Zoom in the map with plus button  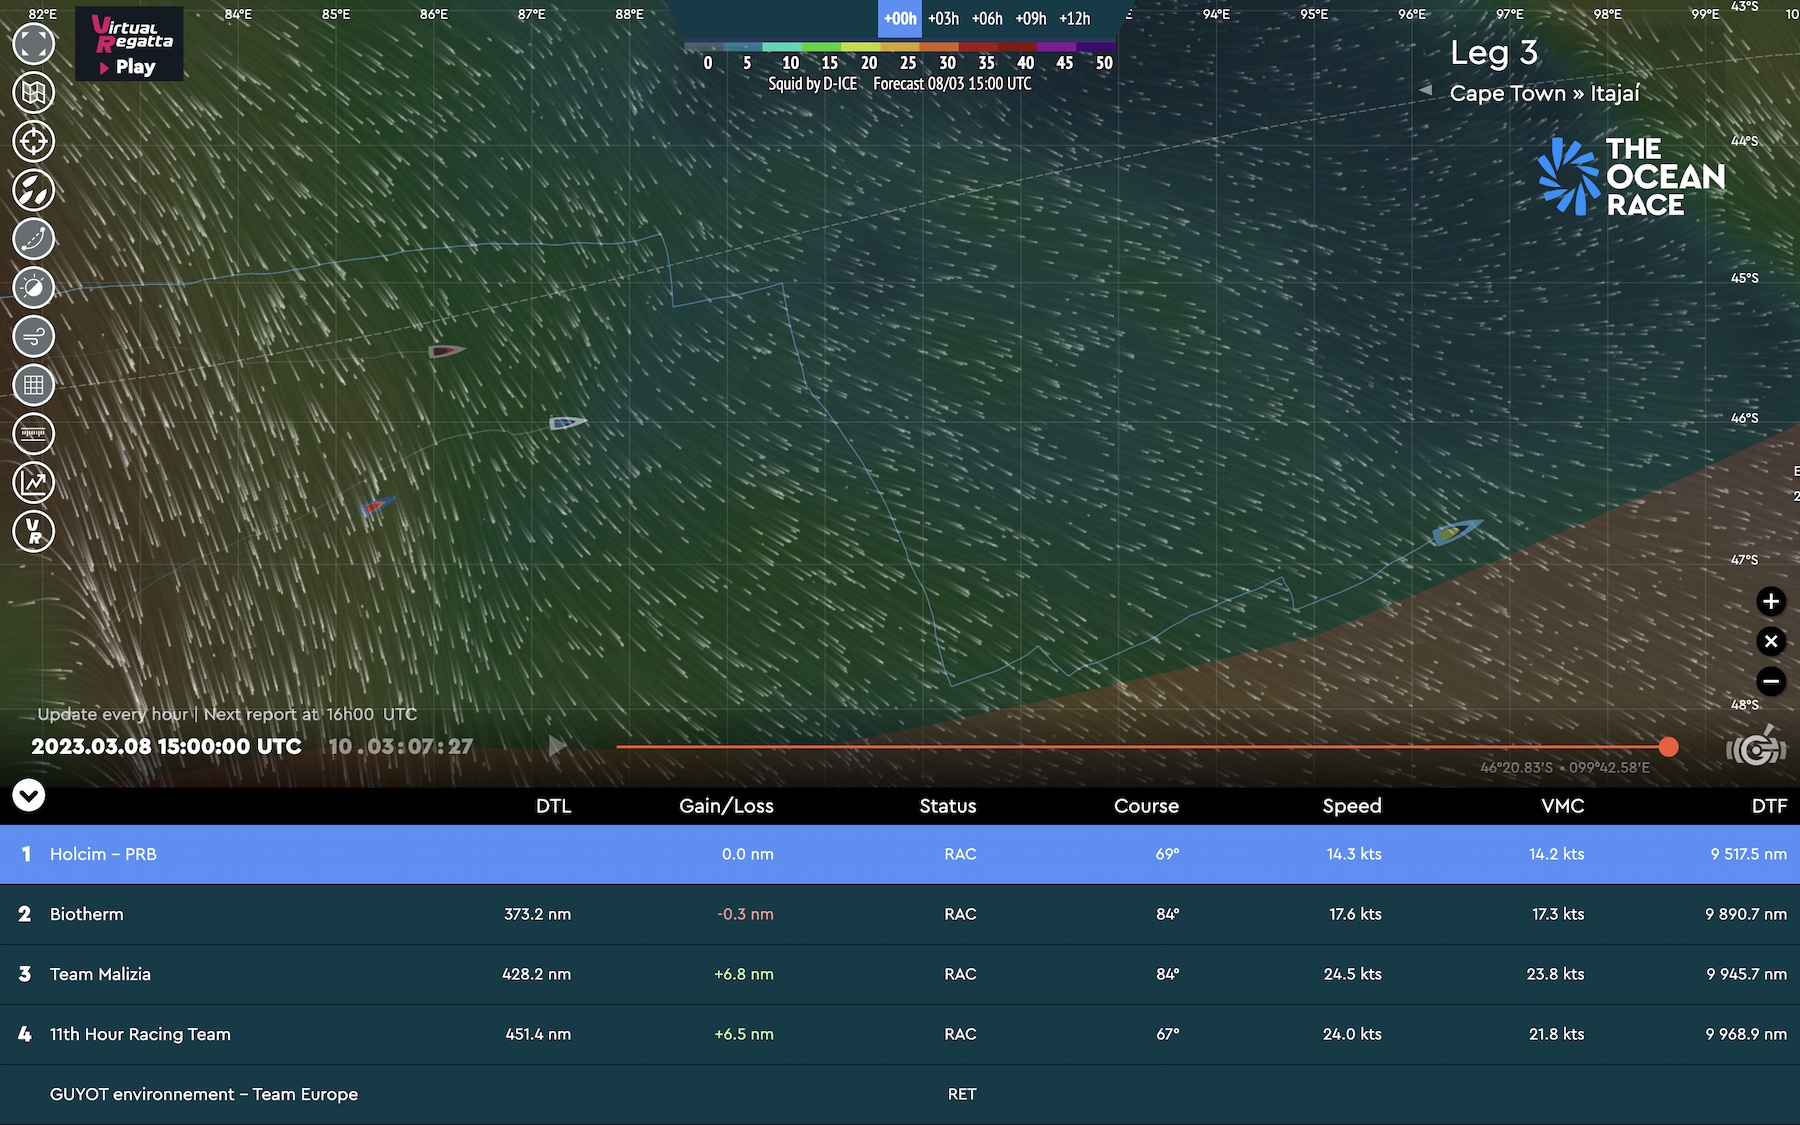[1771, 601]
